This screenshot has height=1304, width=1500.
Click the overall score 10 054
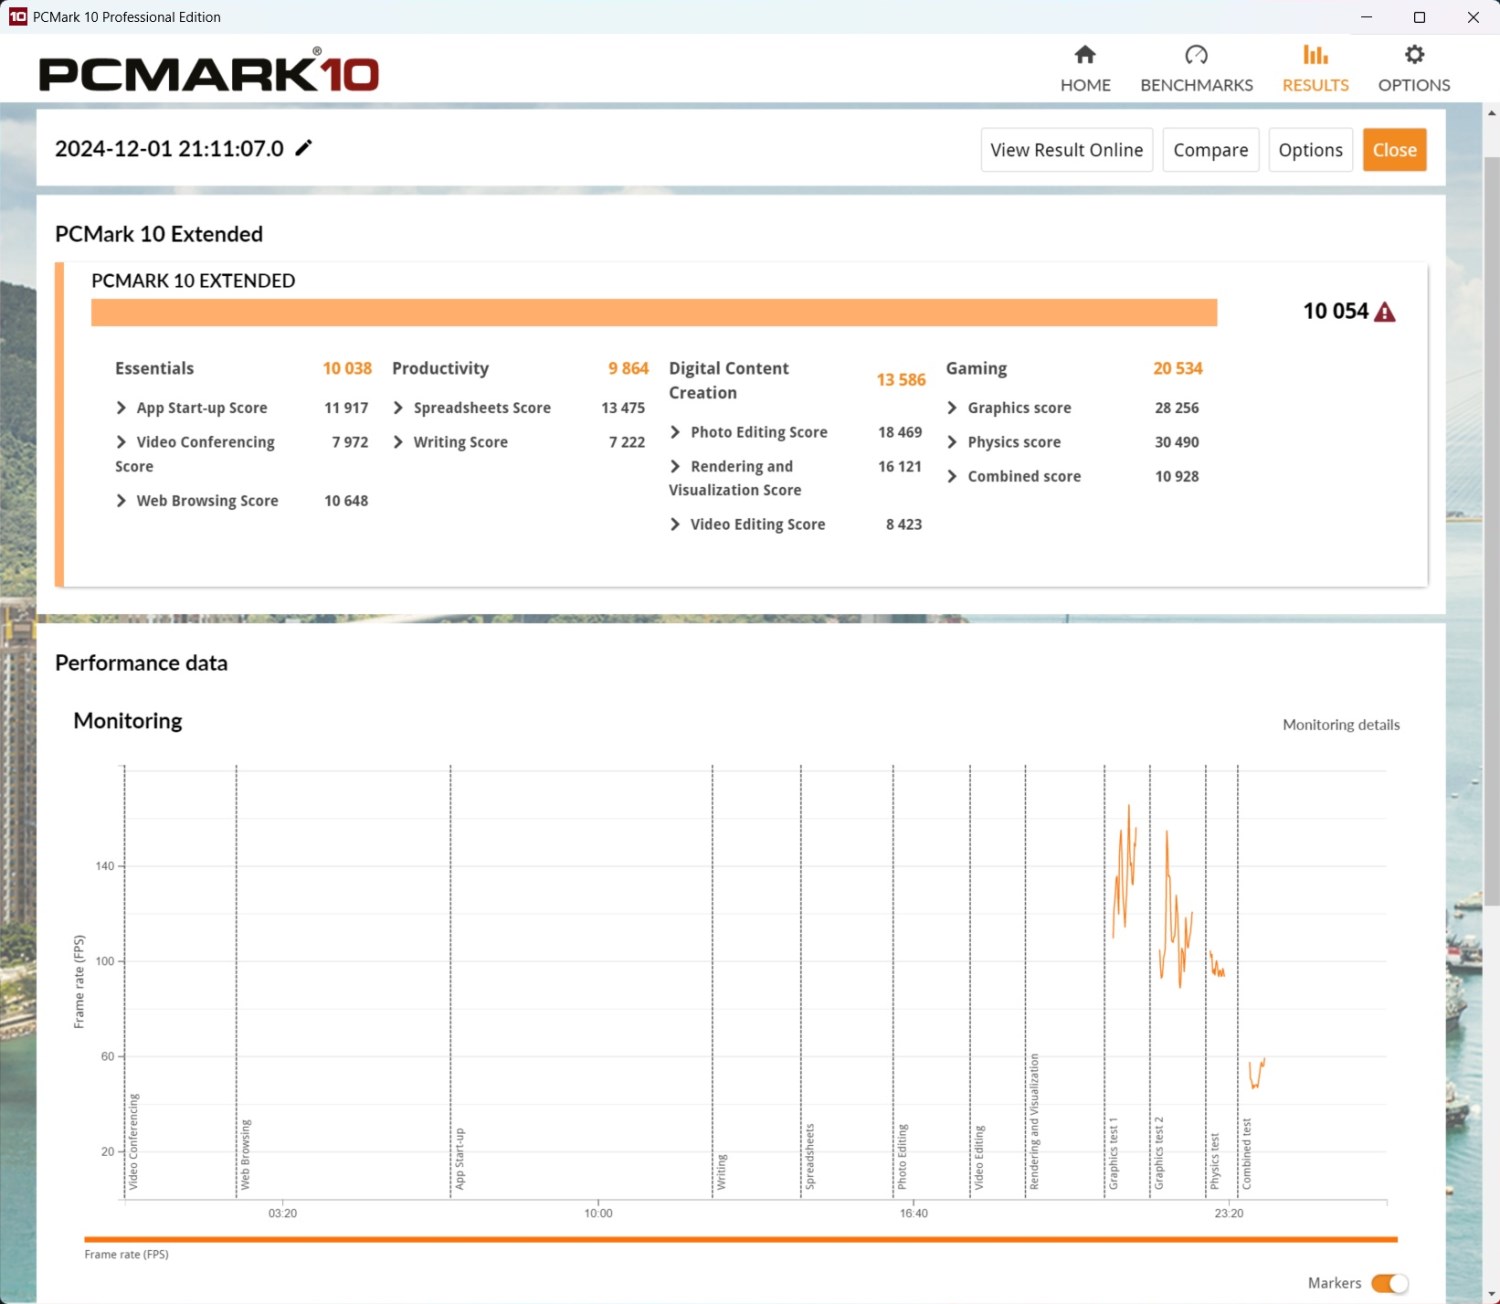pyautogui.click(x=1335, y=311)
